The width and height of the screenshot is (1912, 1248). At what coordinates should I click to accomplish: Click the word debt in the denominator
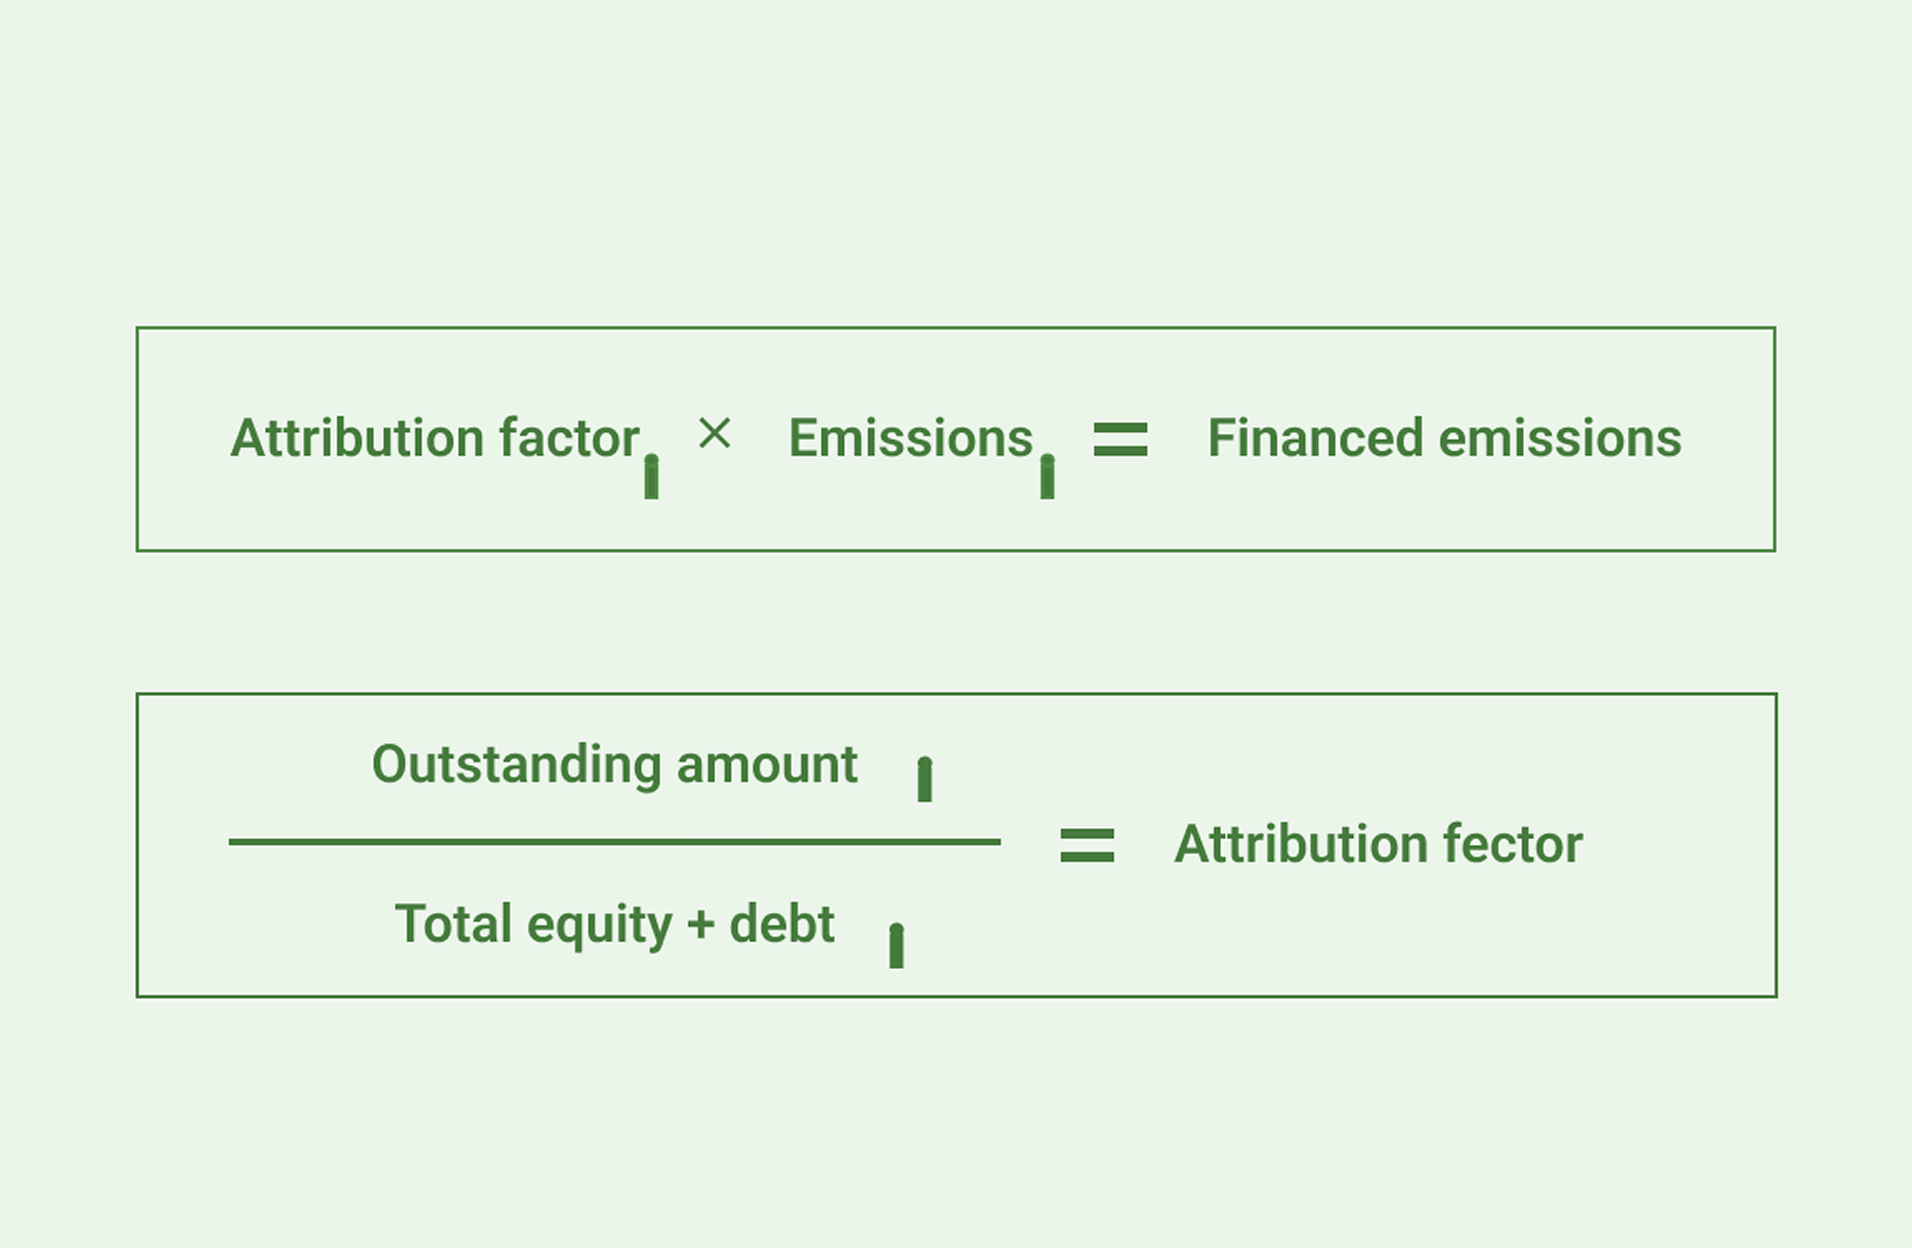pos(782,924)
